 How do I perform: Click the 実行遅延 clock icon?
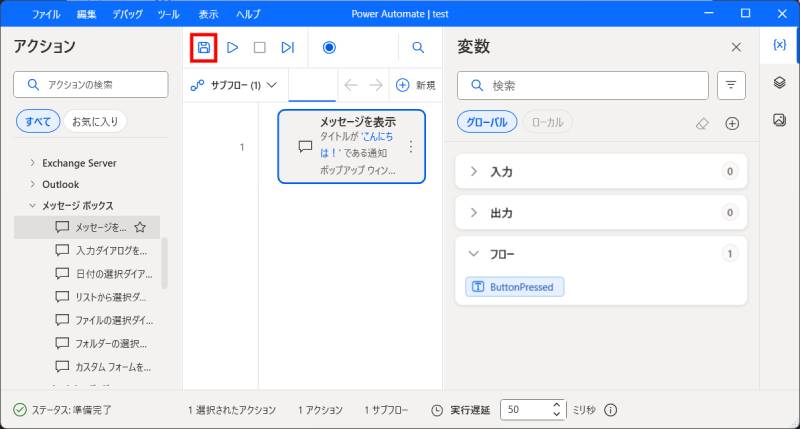[437, 410]
